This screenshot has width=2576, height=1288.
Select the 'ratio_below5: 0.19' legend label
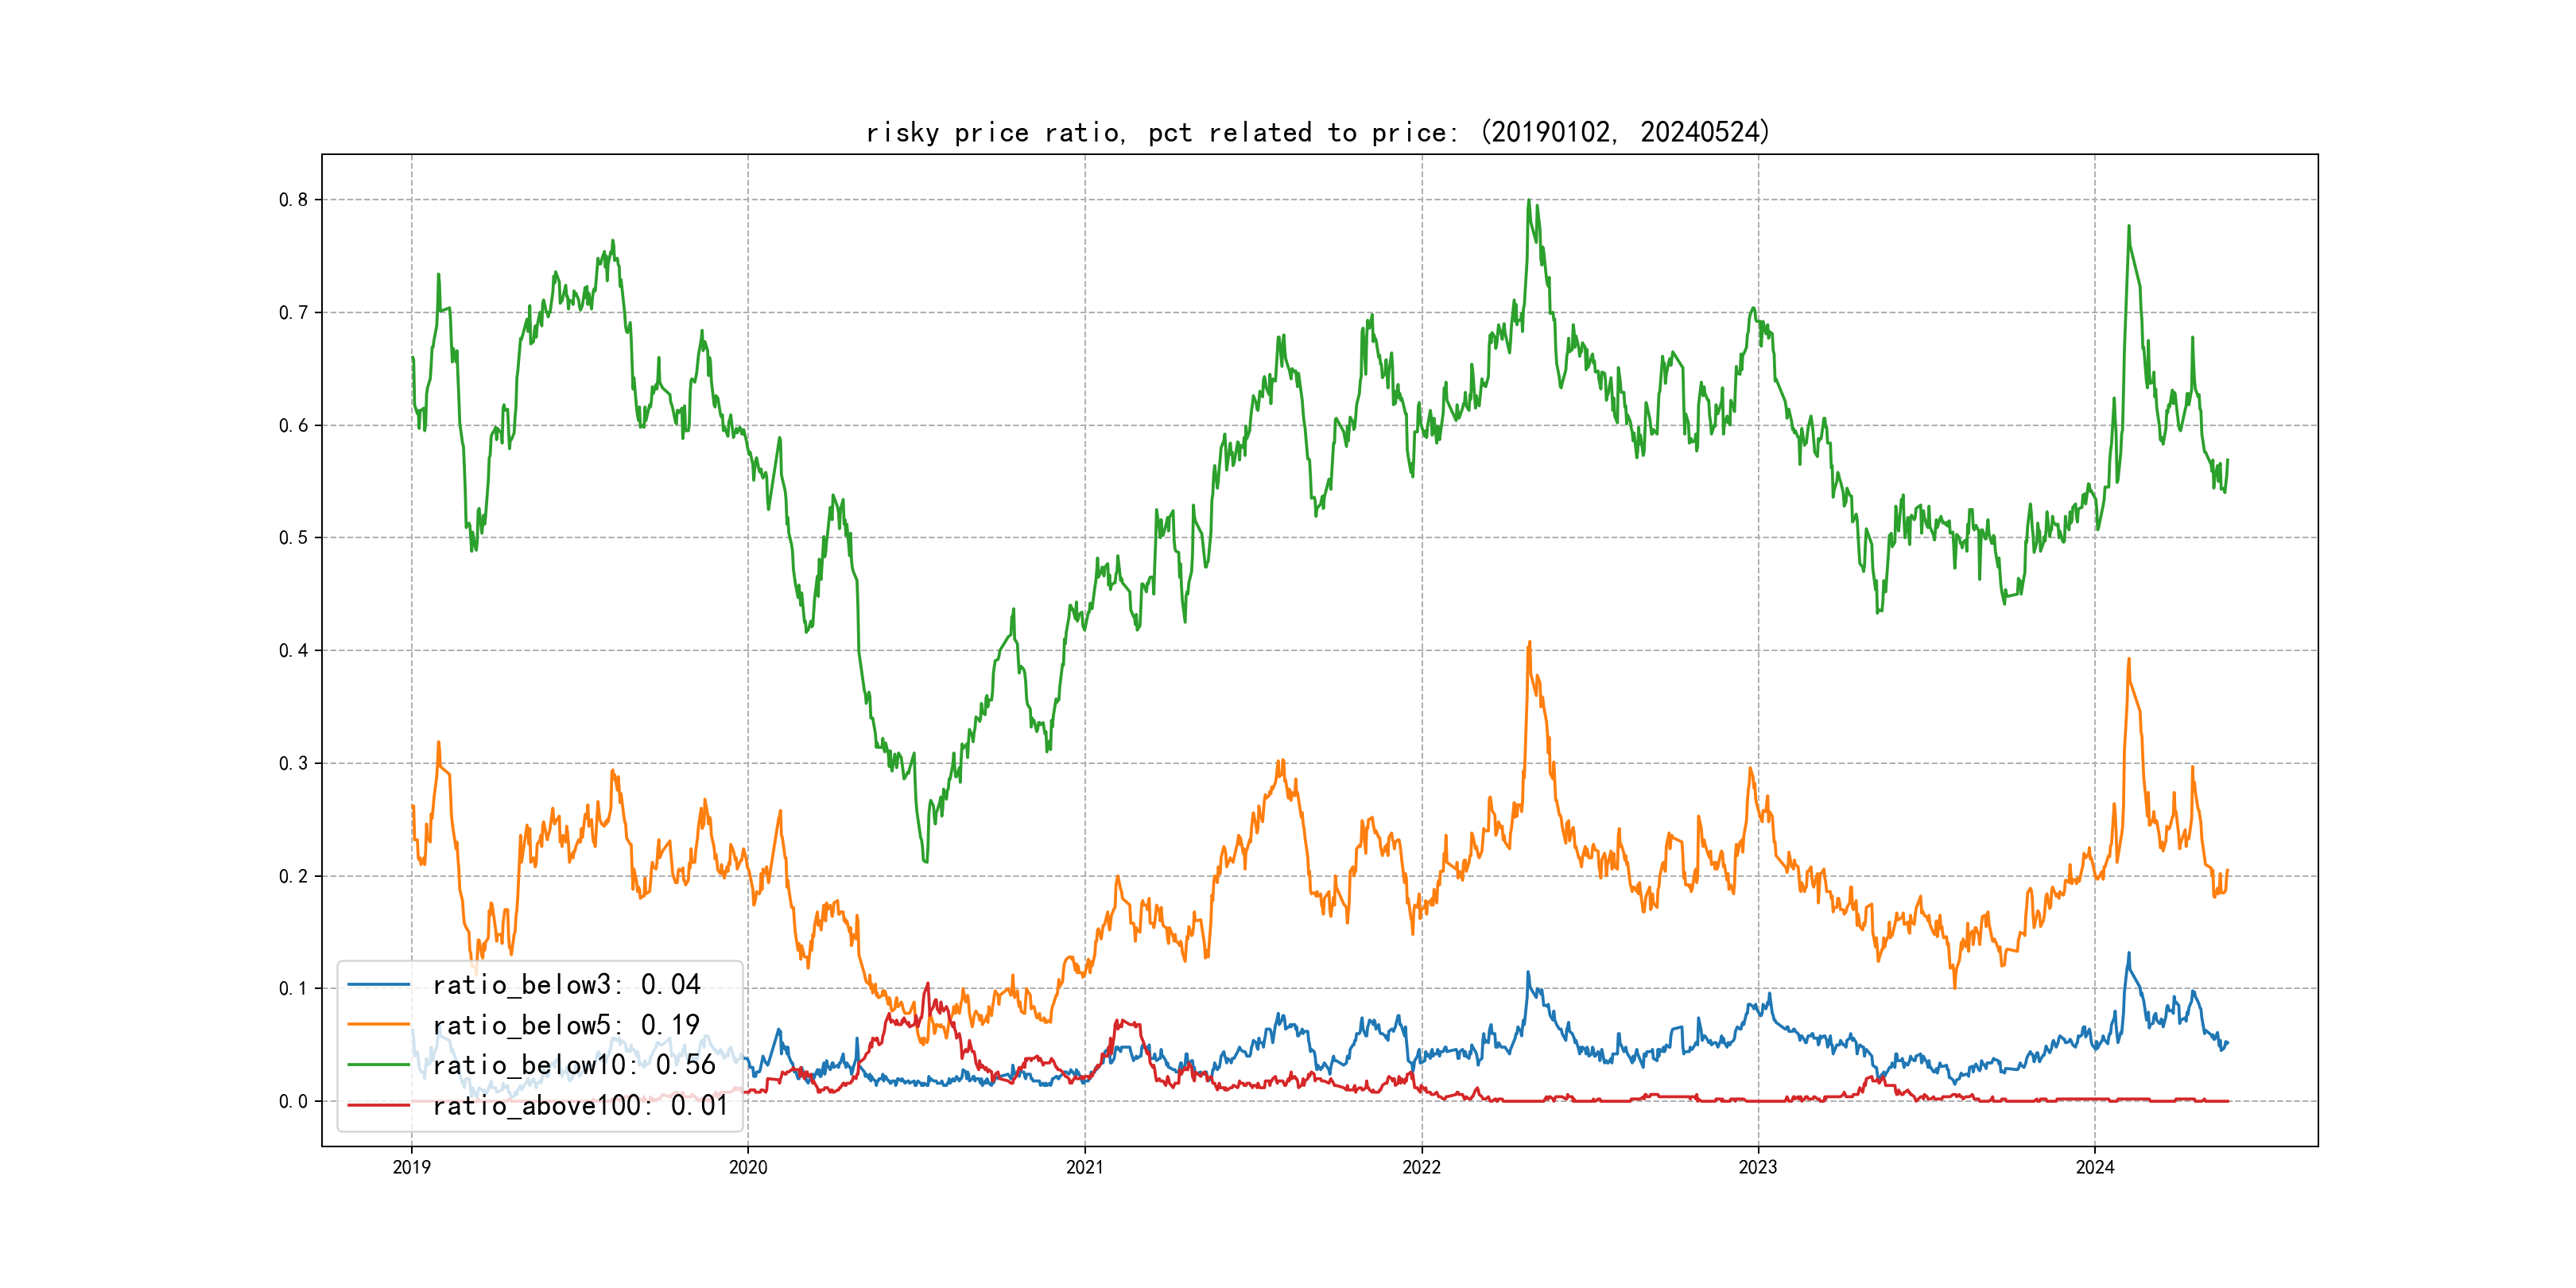tap(566, 1025)
